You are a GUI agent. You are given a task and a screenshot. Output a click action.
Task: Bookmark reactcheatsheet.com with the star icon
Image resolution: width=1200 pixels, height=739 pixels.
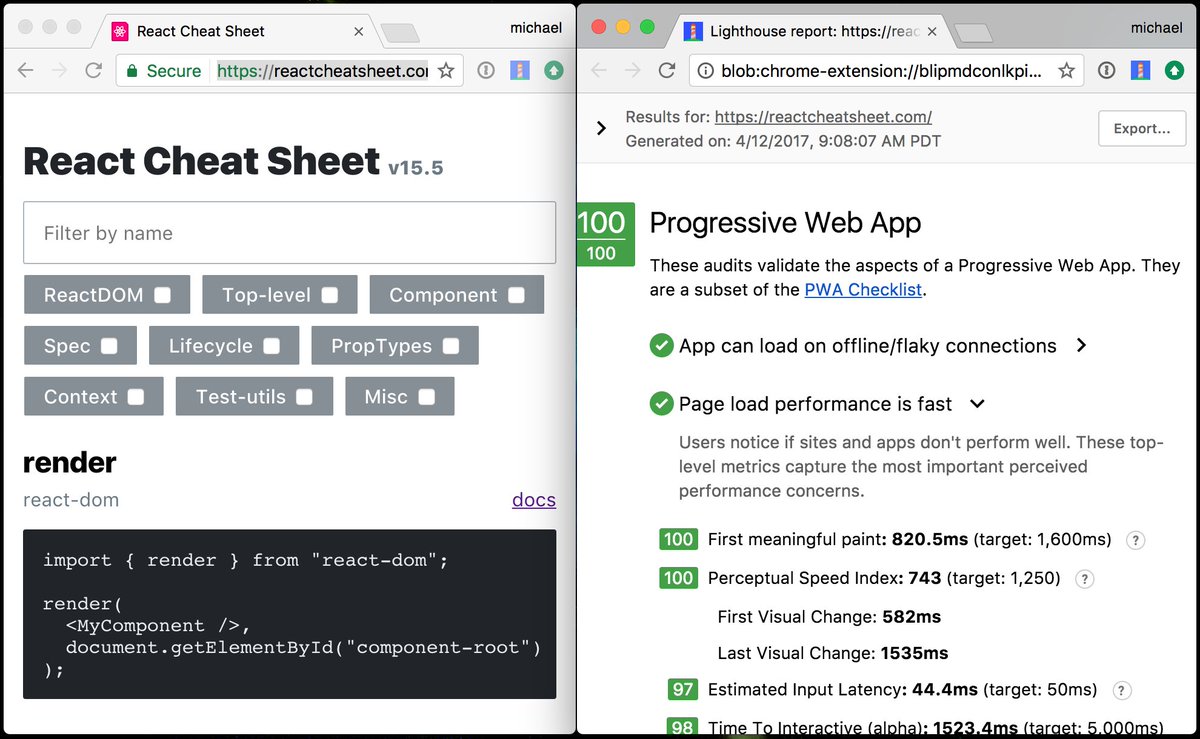coord(446,71)
